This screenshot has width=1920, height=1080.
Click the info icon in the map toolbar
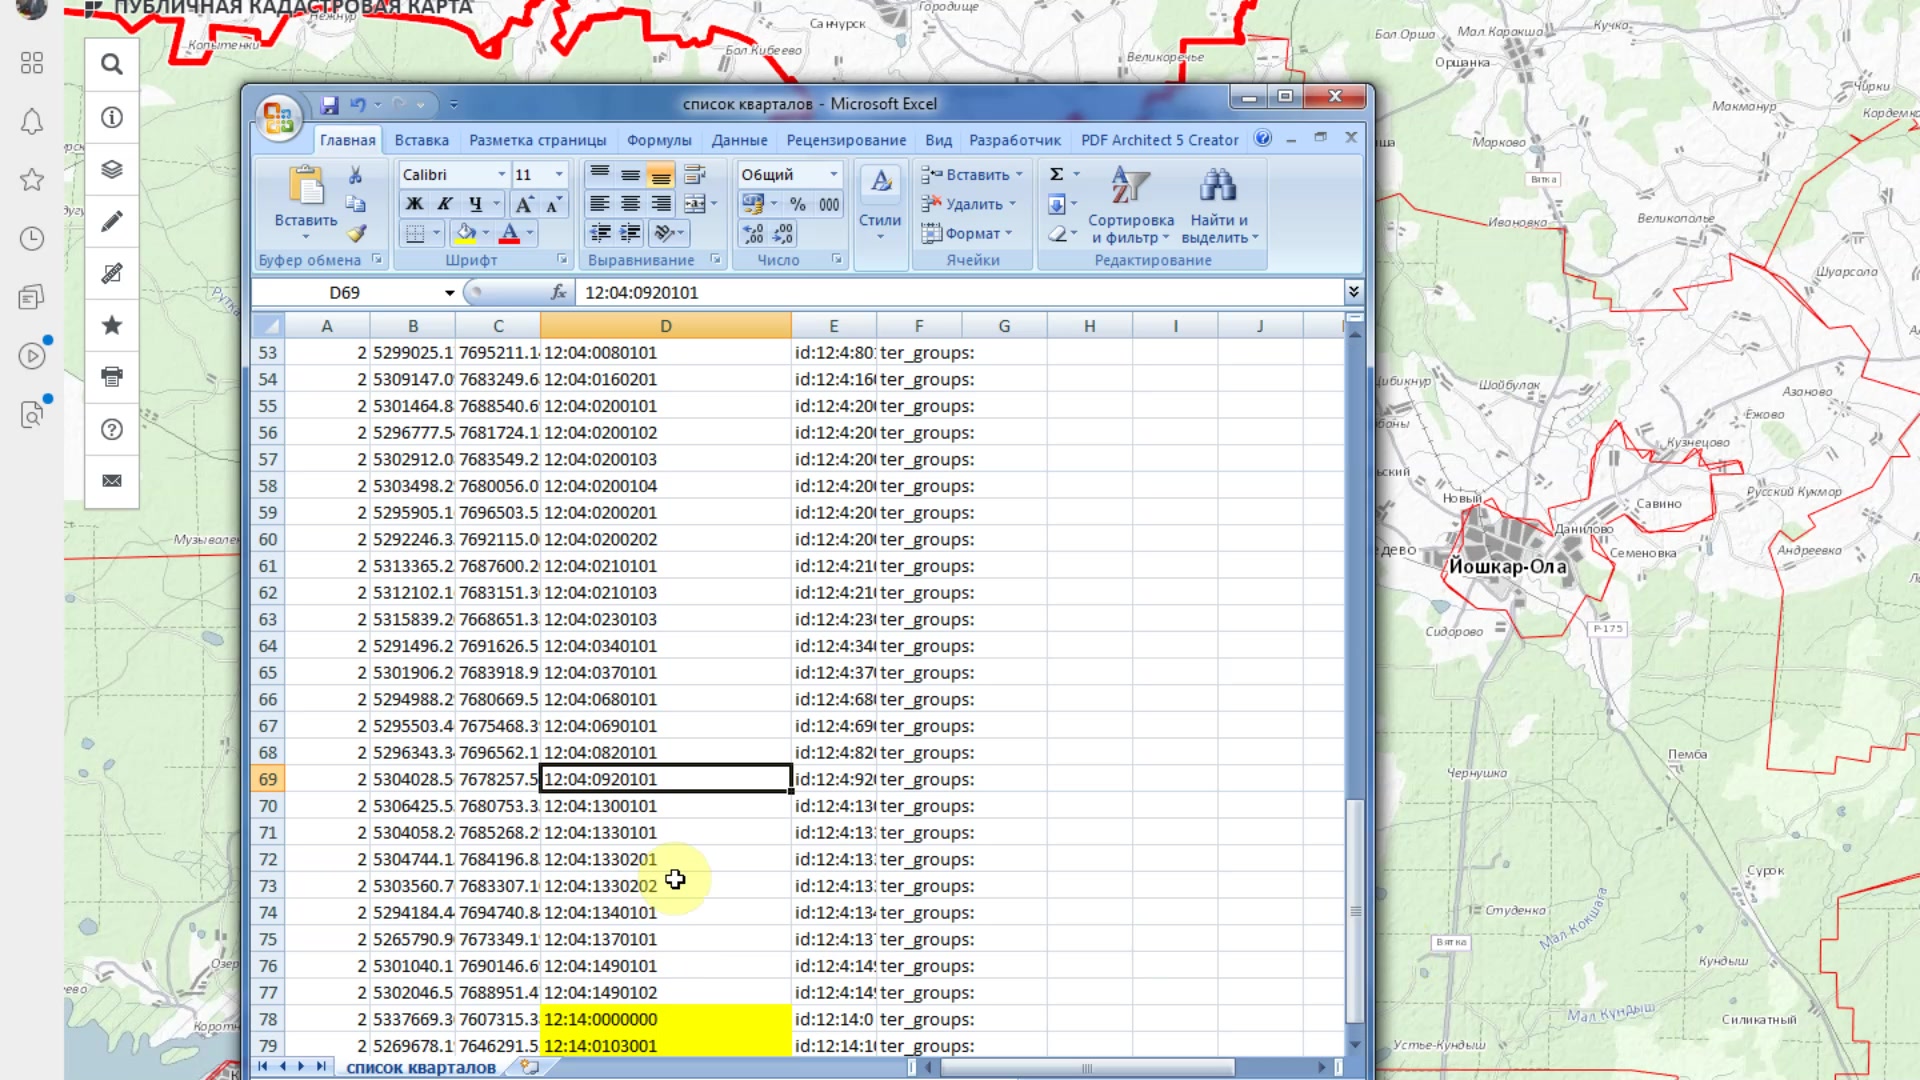112,117
